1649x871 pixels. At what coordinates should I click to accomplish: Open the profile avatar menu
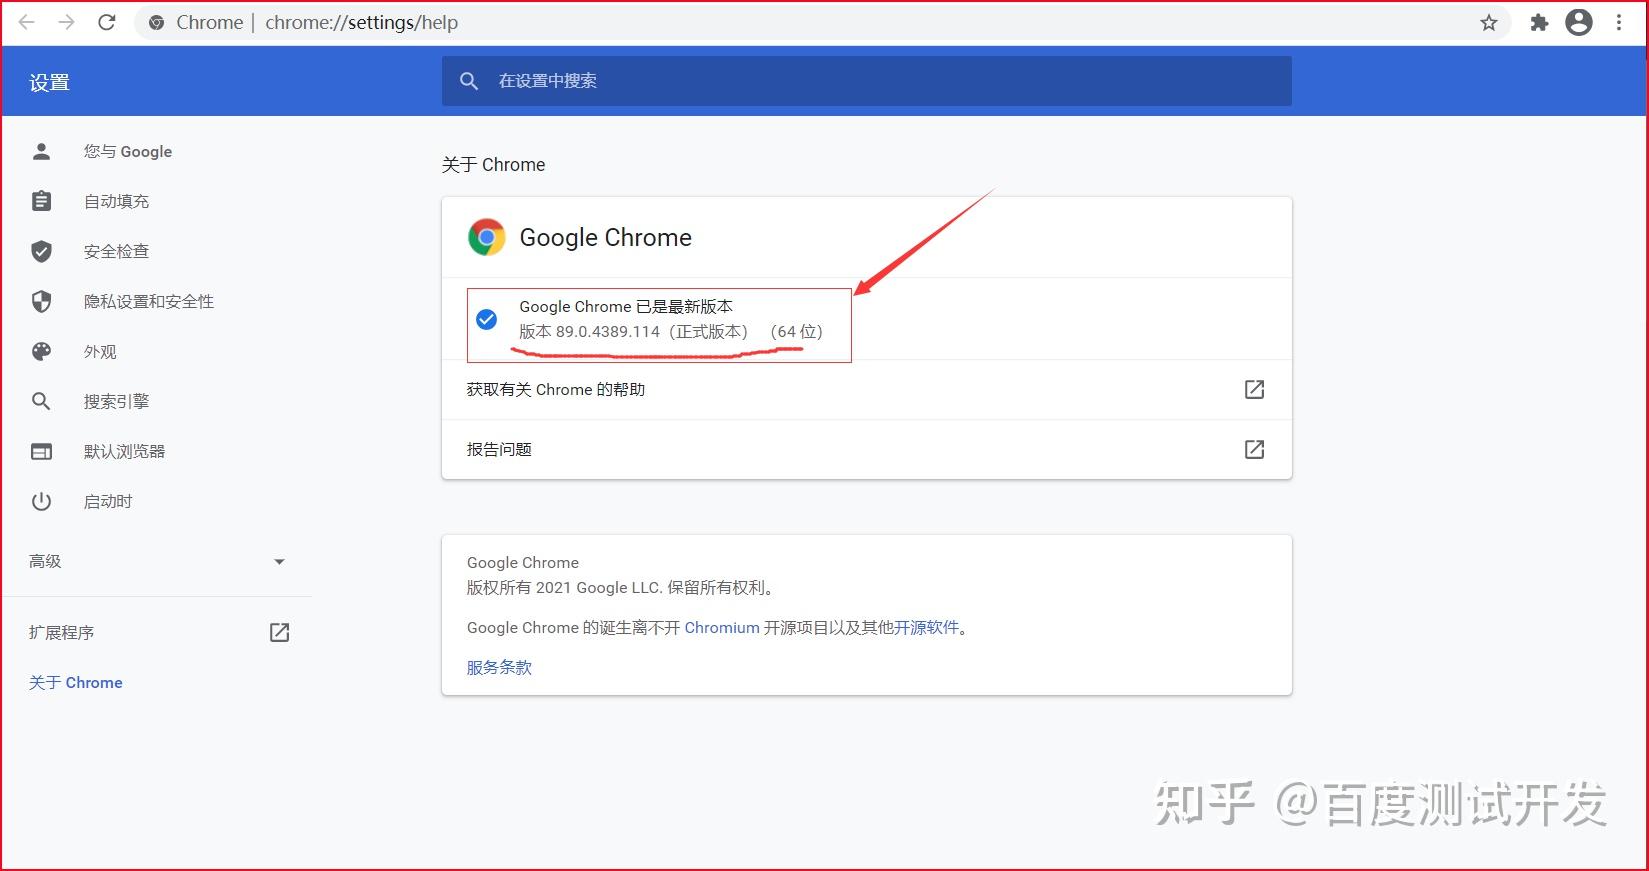tap(1579, 22)
